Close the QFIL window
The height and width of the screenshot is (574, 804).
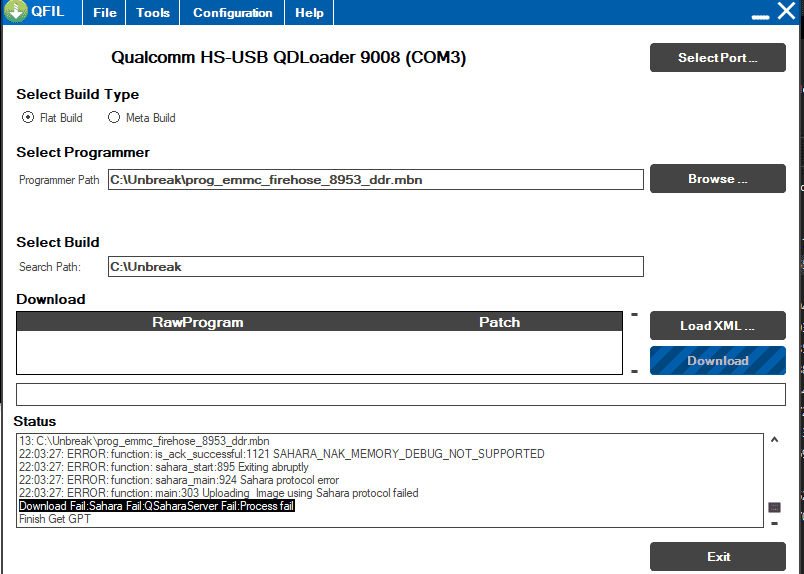(786, 11)
